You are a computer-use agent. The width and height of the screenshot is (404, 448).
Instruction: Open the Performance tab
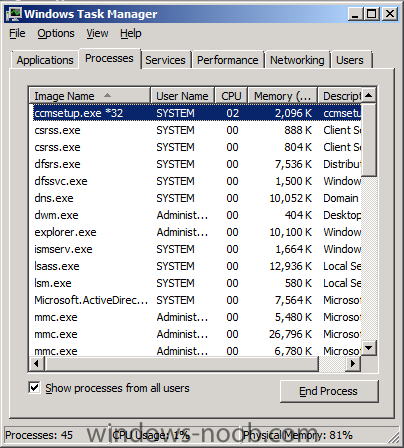pyautogui.click(x=228, y=60)
